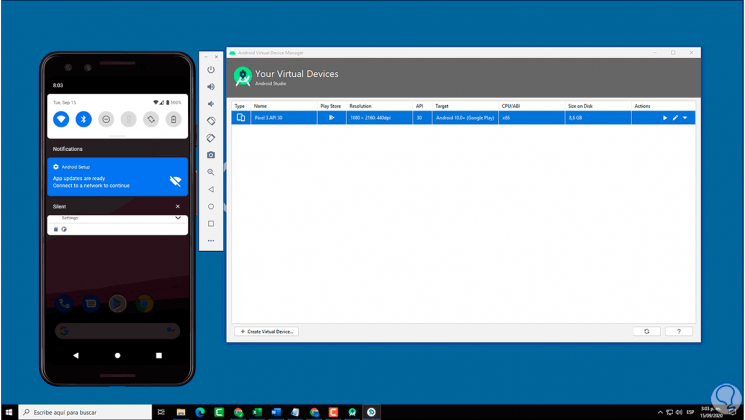Open File Explorer from the taskbar
The image size is (745, 420).
[181, 412]
